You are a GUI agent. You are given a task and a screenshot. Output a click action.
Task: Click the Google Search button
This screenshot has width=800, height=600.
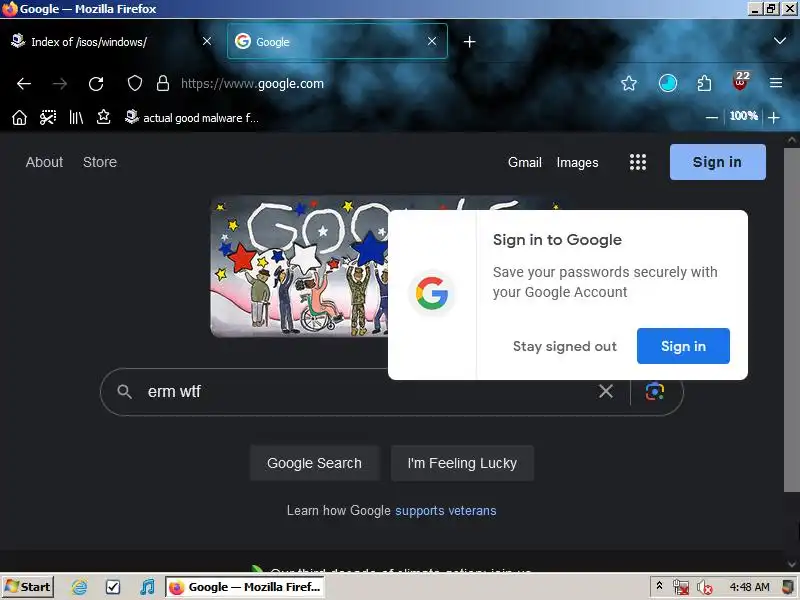[x=314, y=463]
